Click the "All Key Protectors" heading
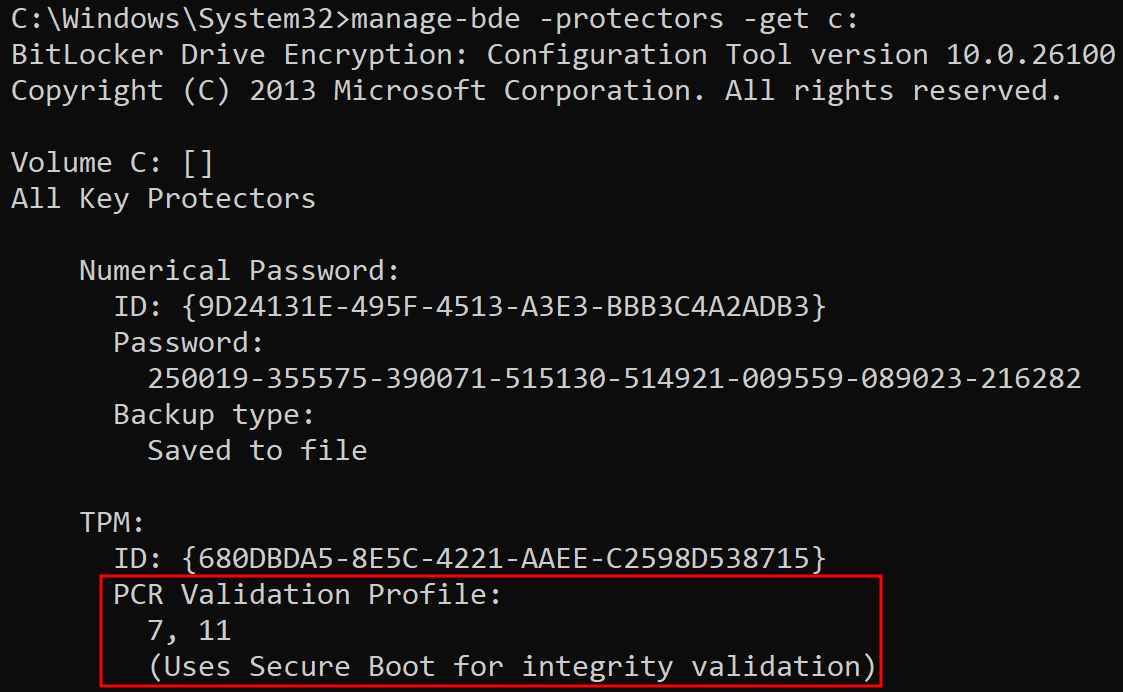The image size is (1123, 692). pos(163,198)
